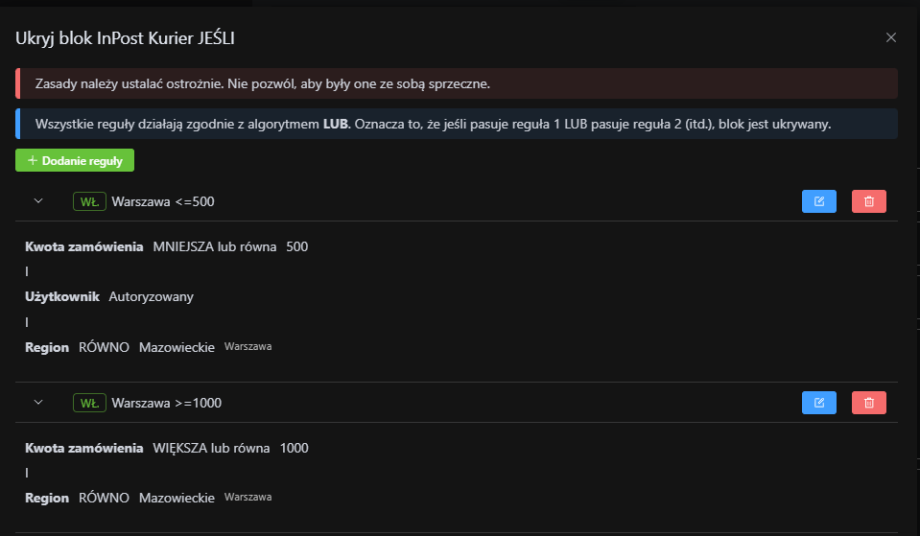
Task: Toggle the WŁ. badge on "Warszawa >=1000"
Action: (x=89, y=403)
